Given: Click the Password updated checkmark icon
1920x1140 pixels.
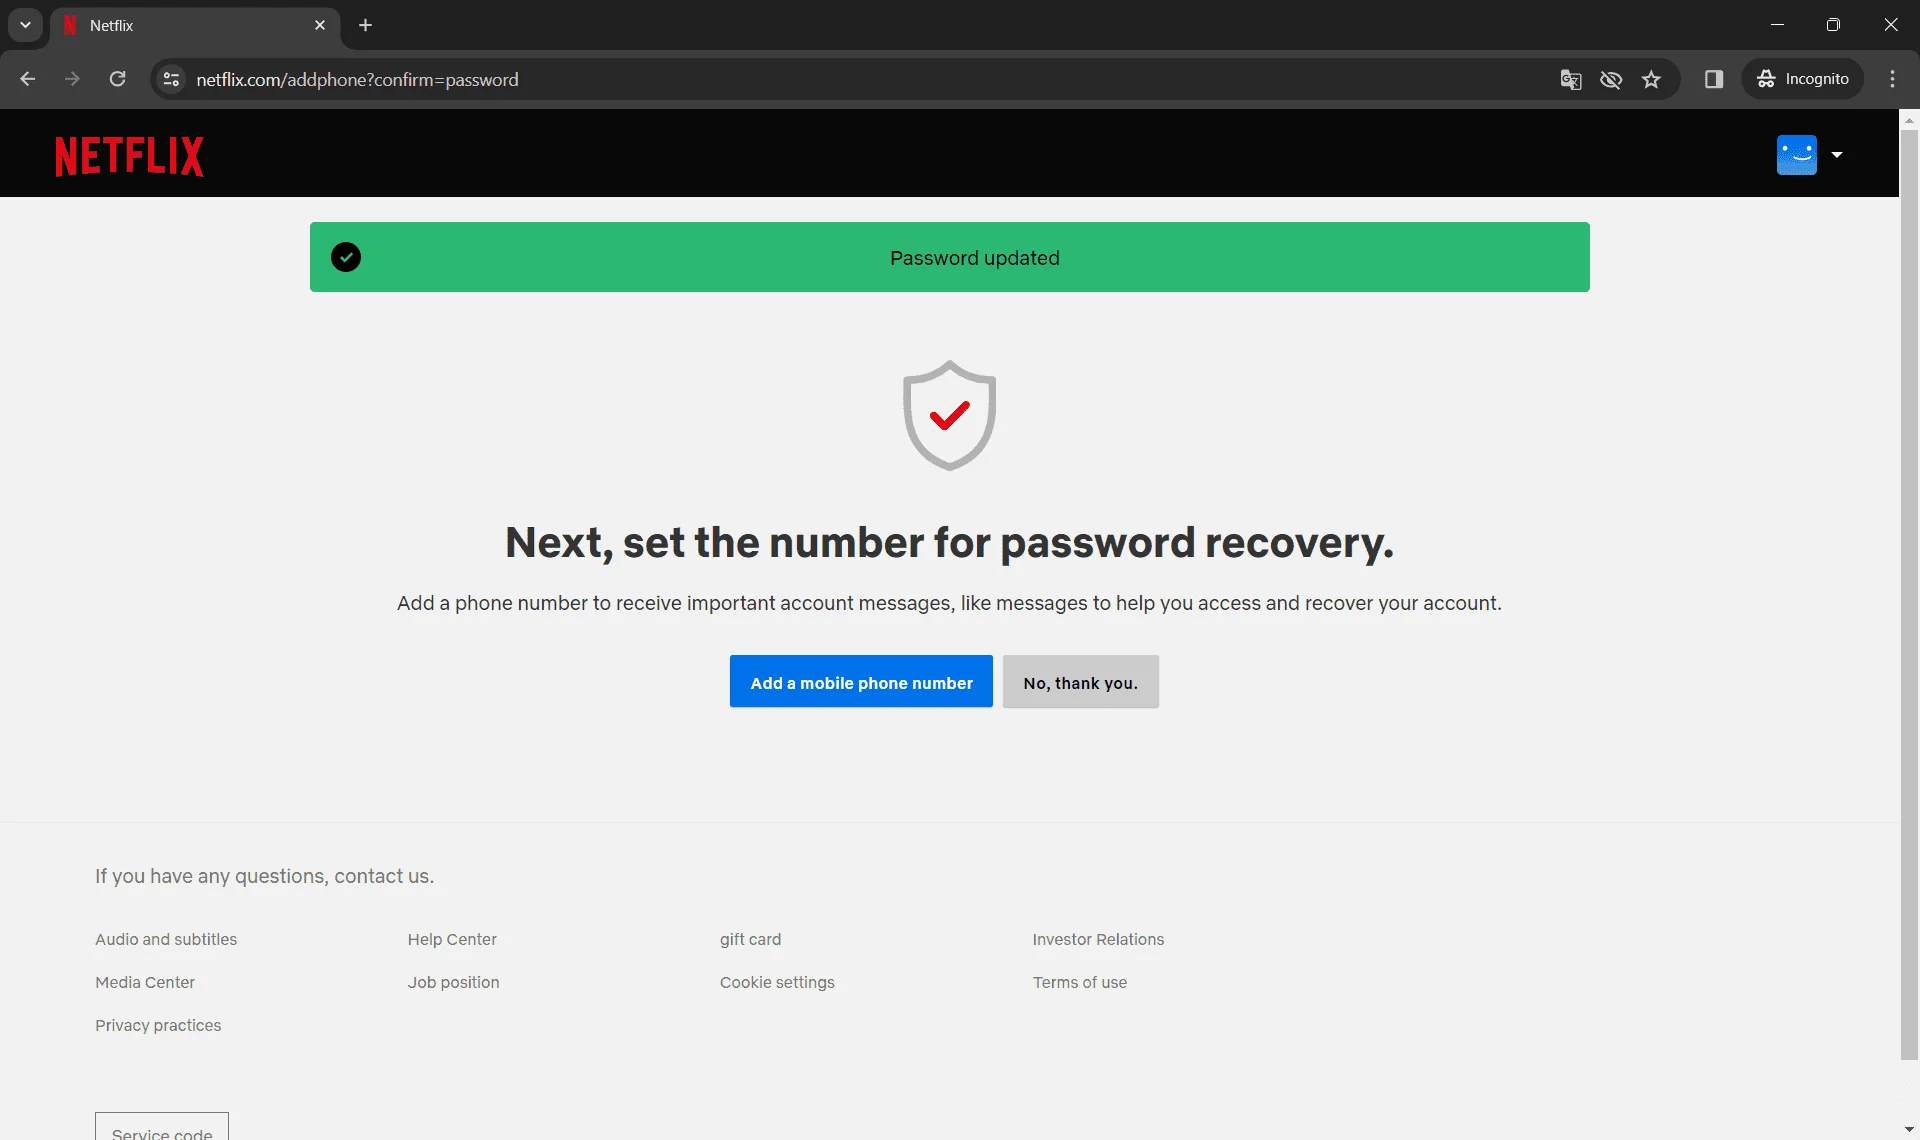Looking at the screenshot, I should (x=346, y=257).
